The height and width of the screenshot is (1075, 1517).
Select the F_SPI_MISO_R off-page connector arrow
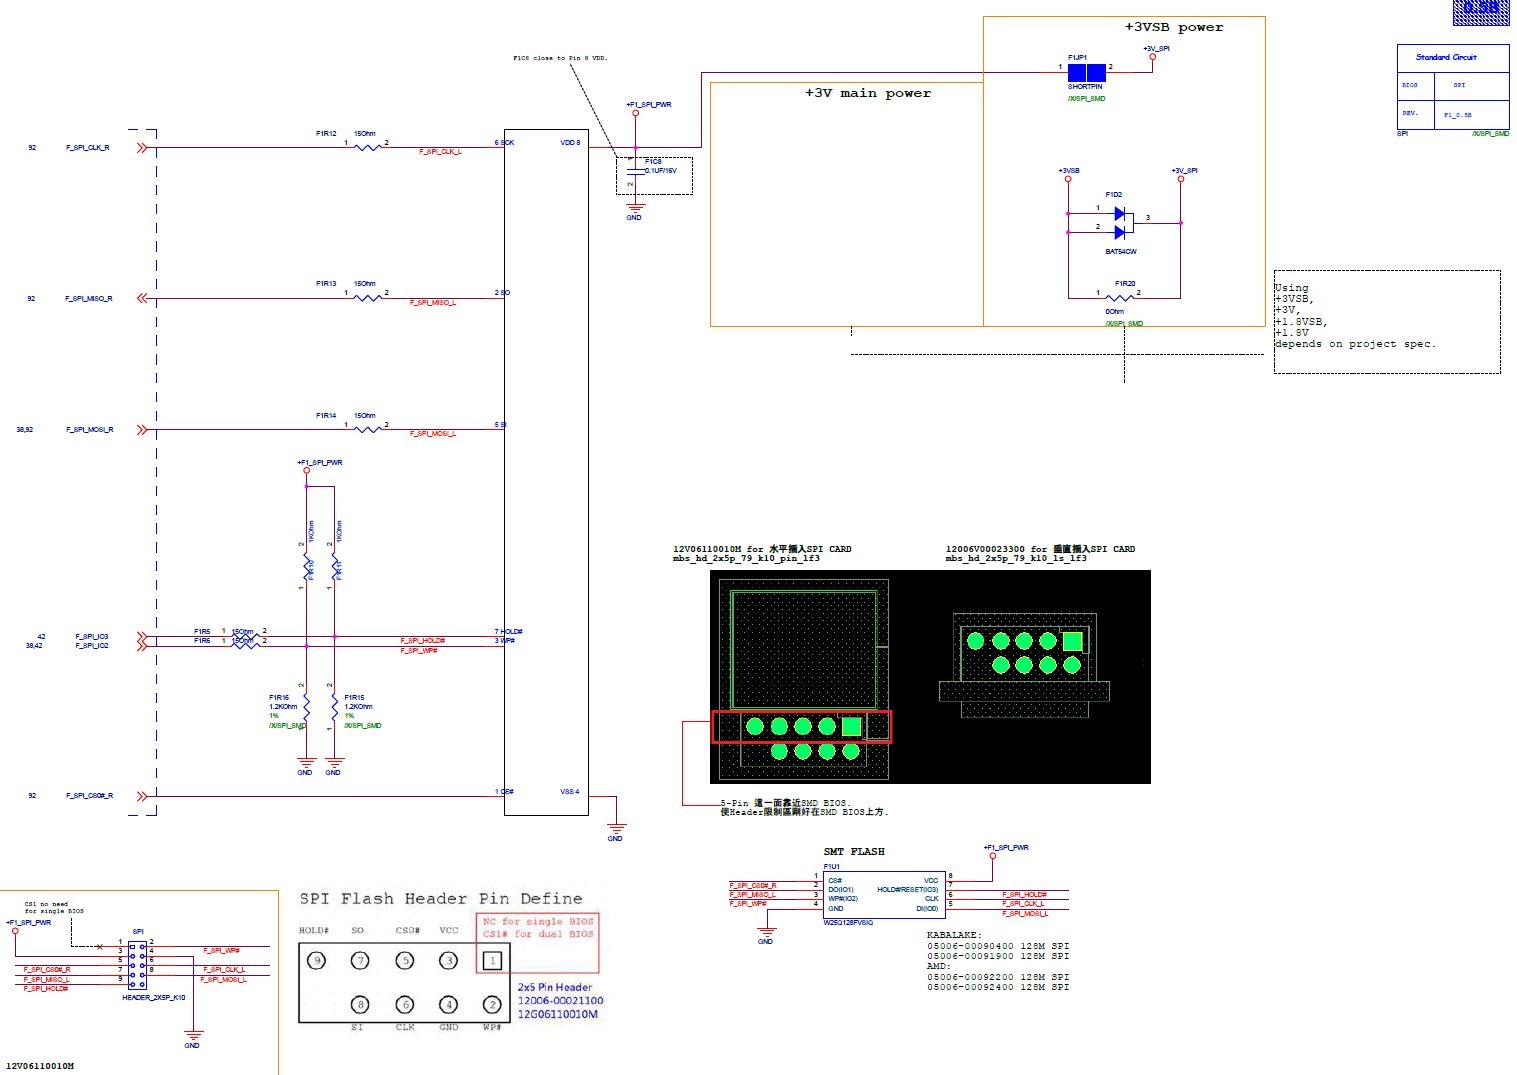(142, 298)
